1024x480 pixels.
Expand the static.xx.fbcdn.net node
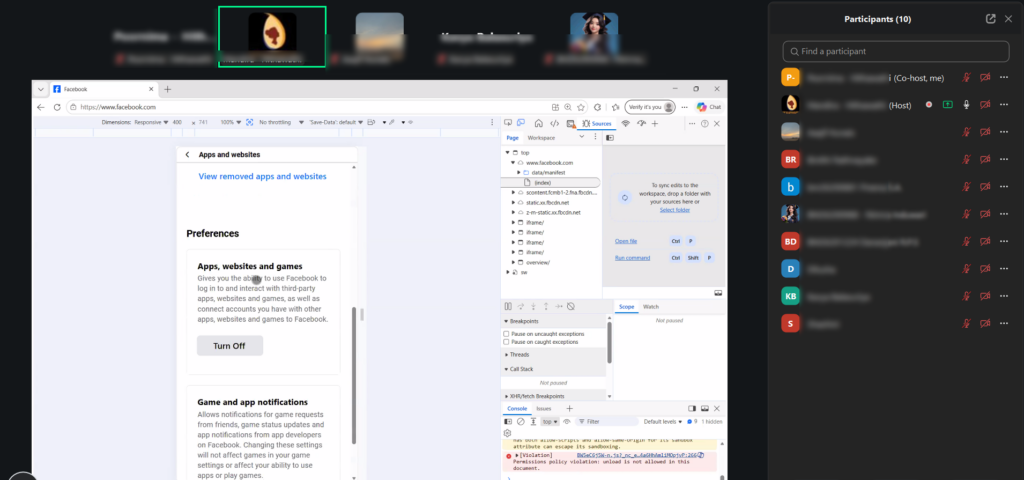click(513, 202)
